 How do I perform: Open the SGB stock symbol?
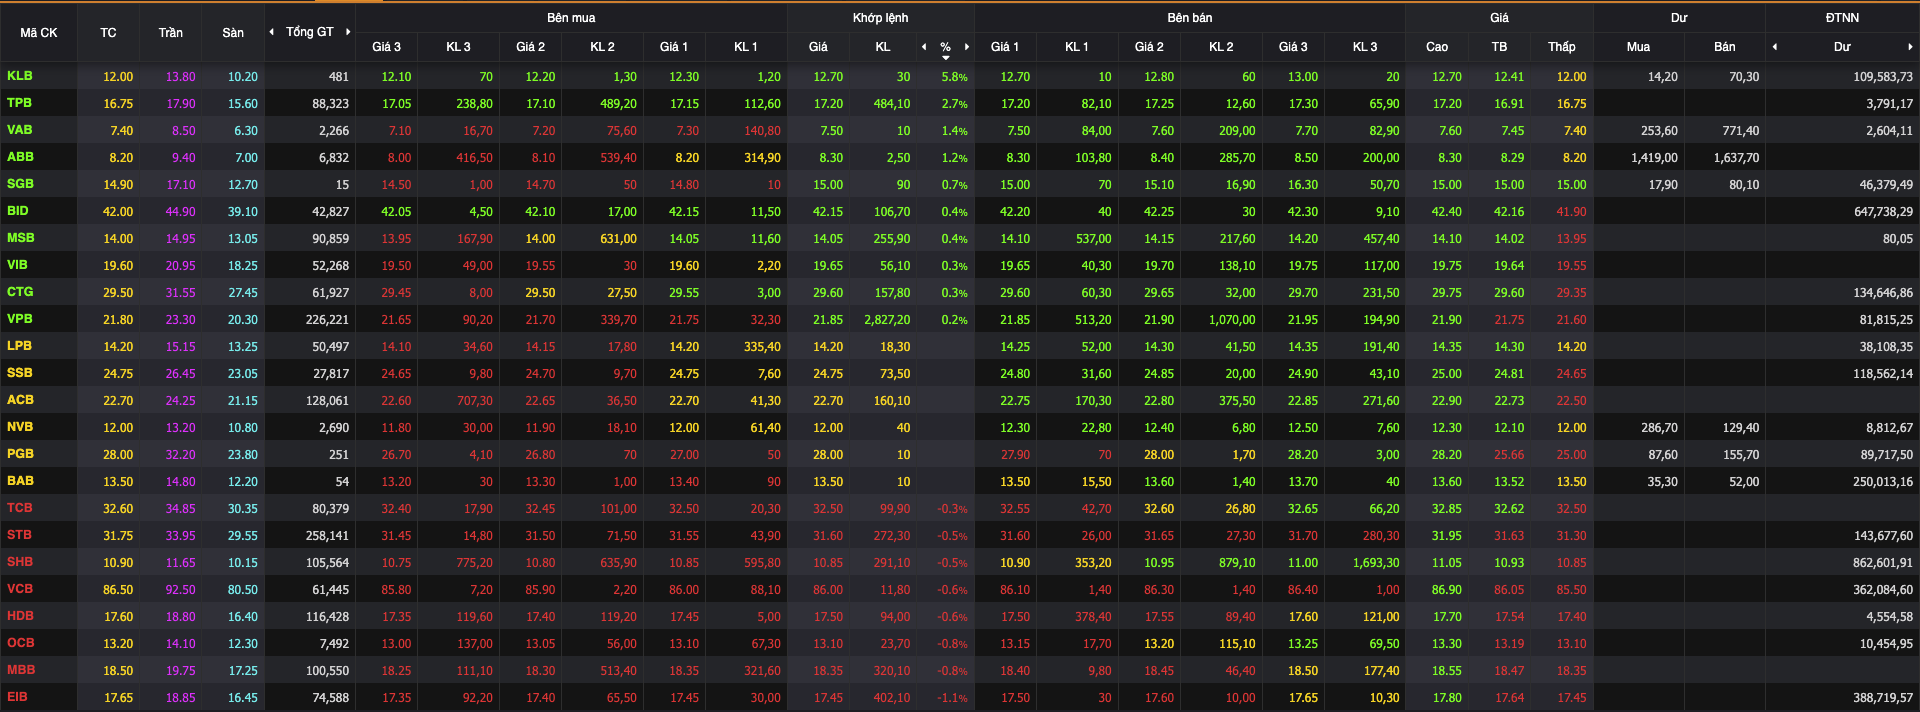pos(20,184)
